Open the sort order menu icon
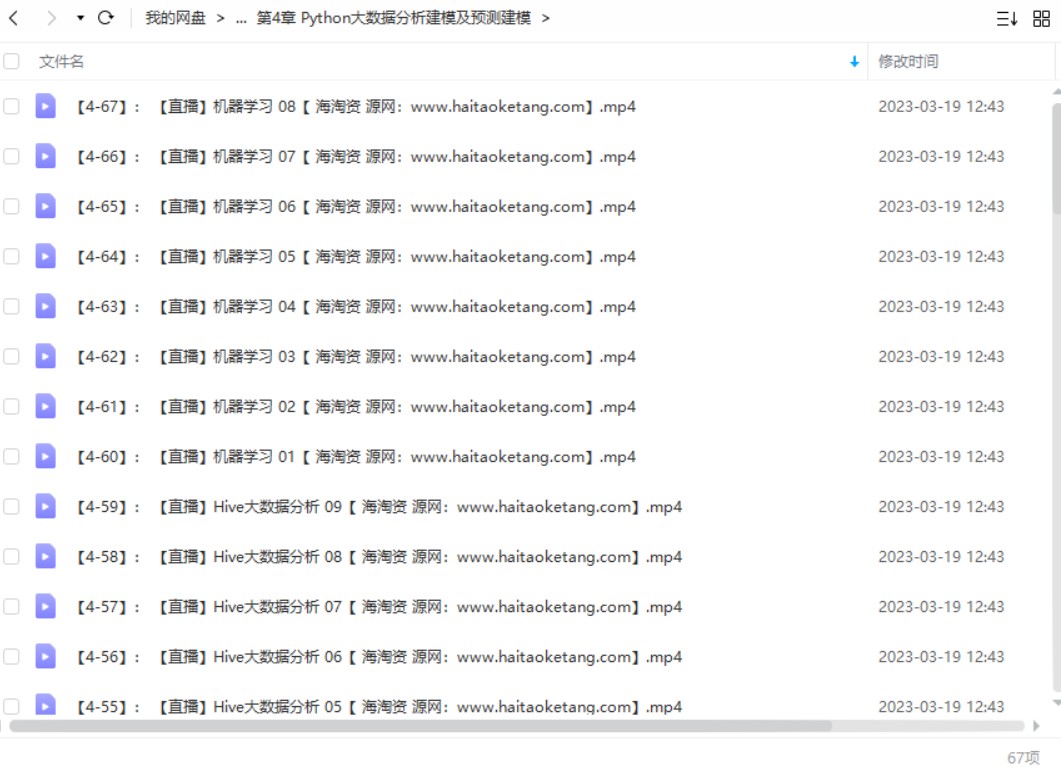 point(1007,18)
